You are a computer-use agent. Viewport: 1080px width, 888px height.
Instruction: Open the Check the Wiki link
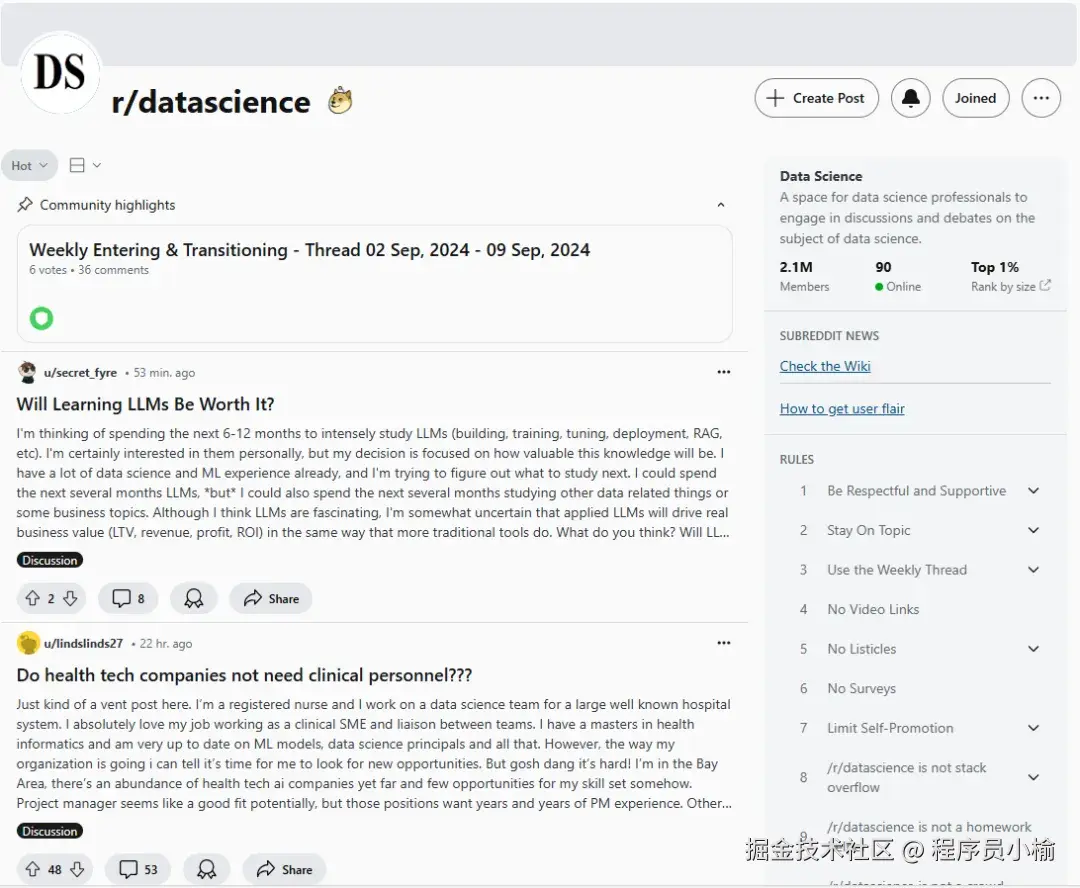tap(824, 366)
